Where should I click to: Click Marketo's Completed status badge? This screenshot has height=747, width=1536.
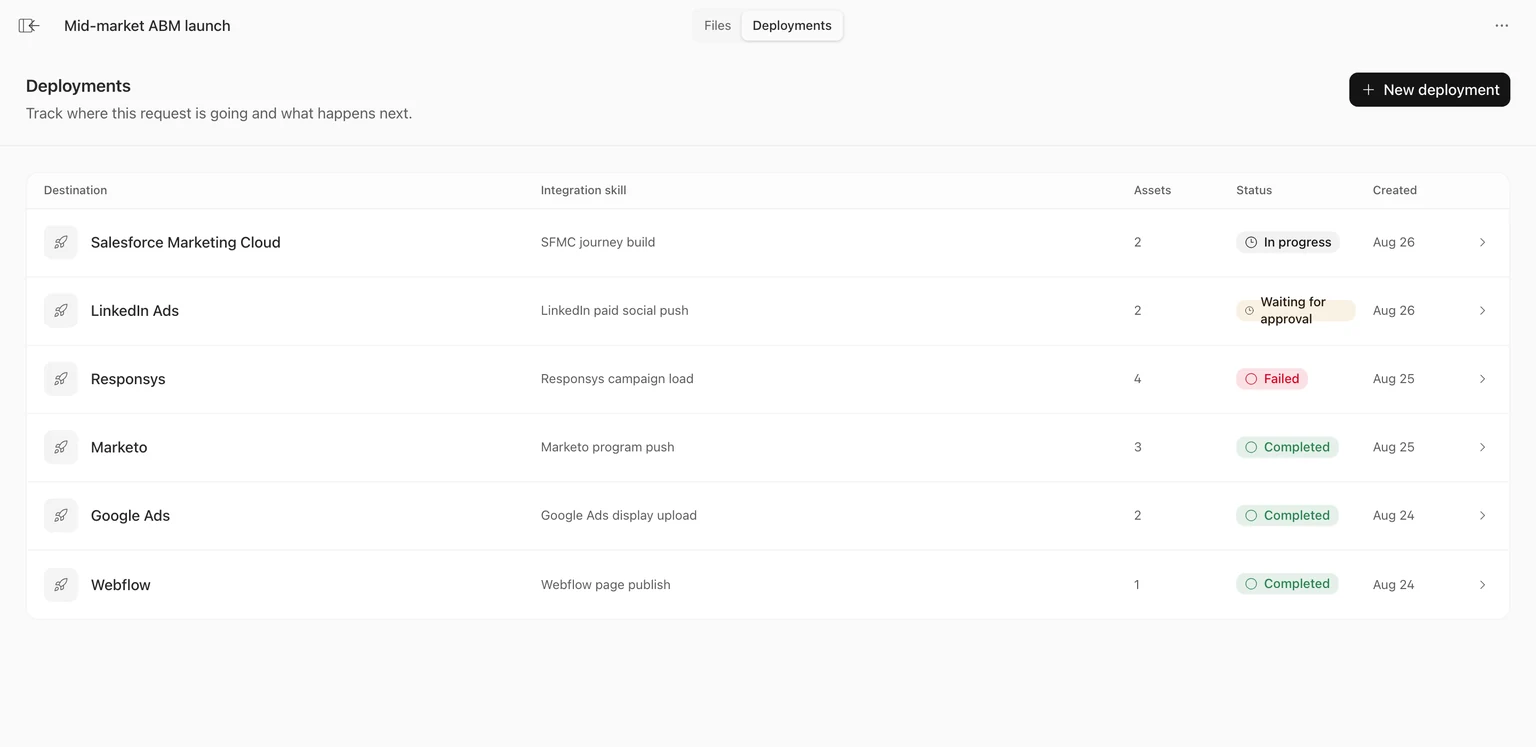pos(1287,447)
